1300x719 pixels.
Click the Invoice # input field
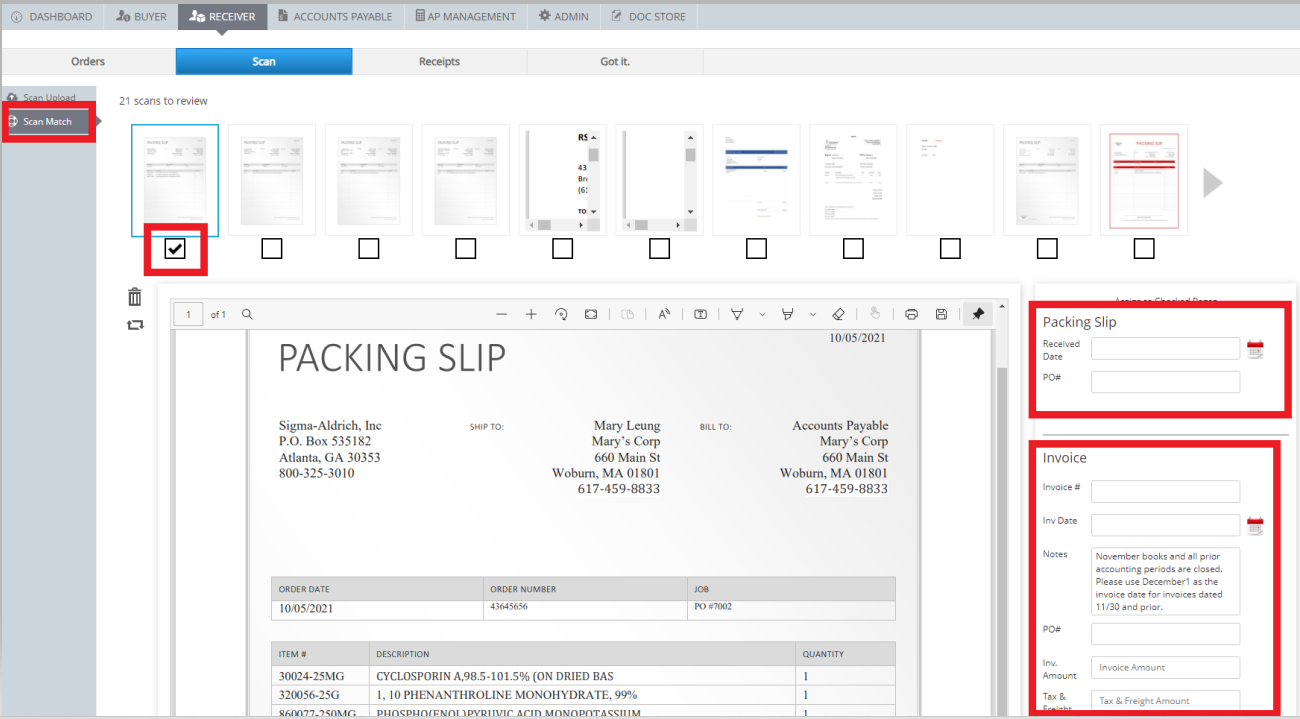(x=1165, y=491)
